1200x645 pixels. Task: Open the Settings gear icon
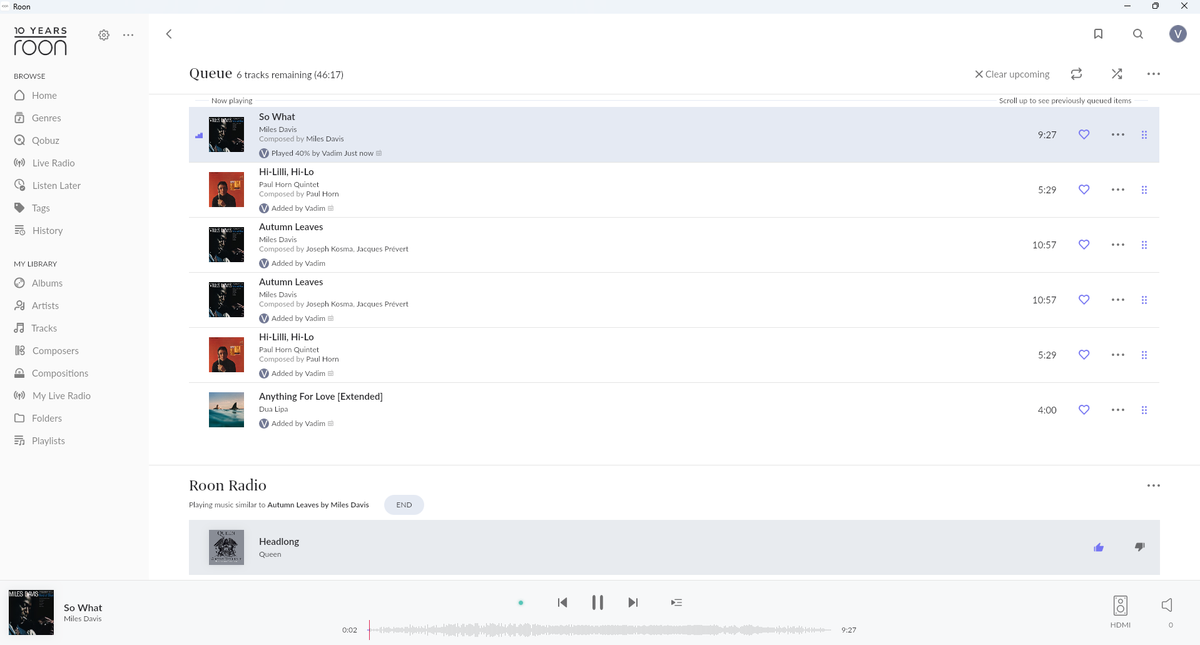click(104, 35)
